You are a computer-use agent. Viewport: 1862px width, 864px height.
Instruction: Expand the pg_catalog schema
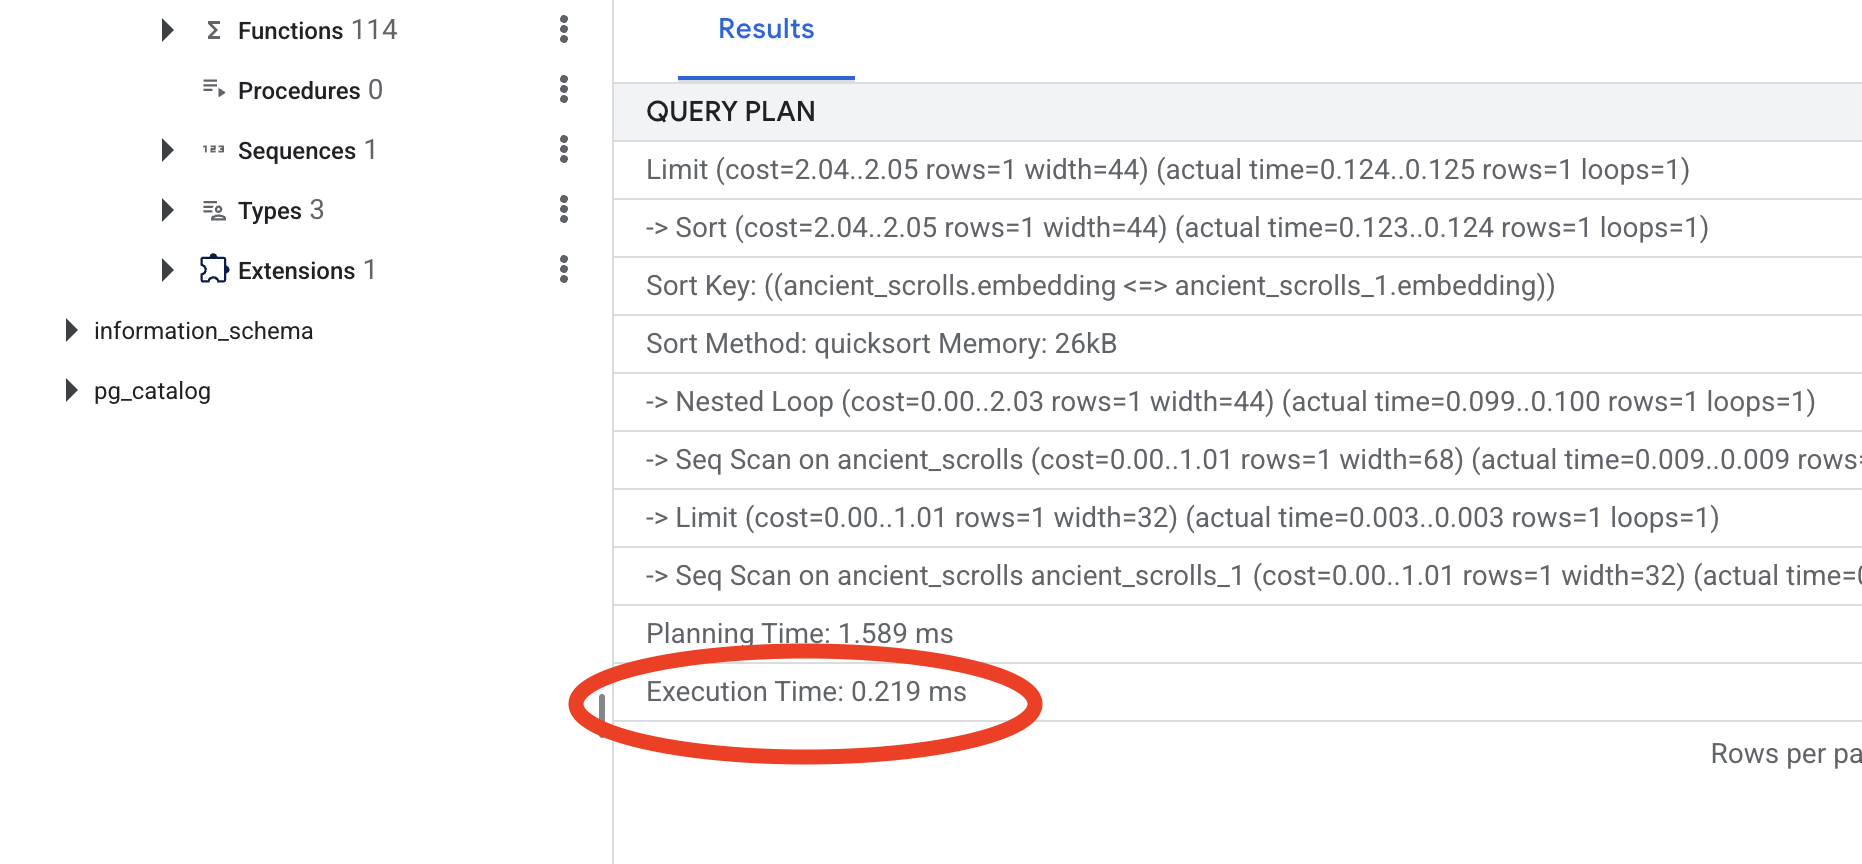(71, 391)
